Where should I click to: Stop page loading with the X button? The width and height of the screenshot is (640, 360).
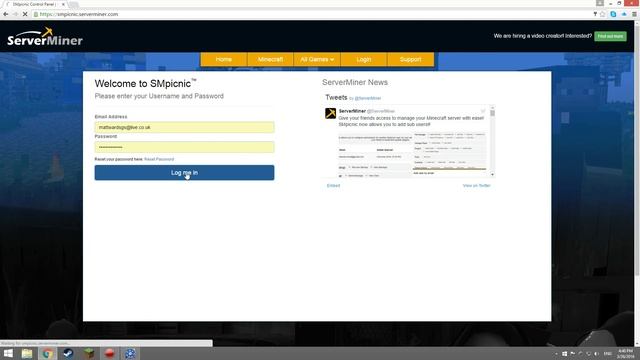pos(25,14)
